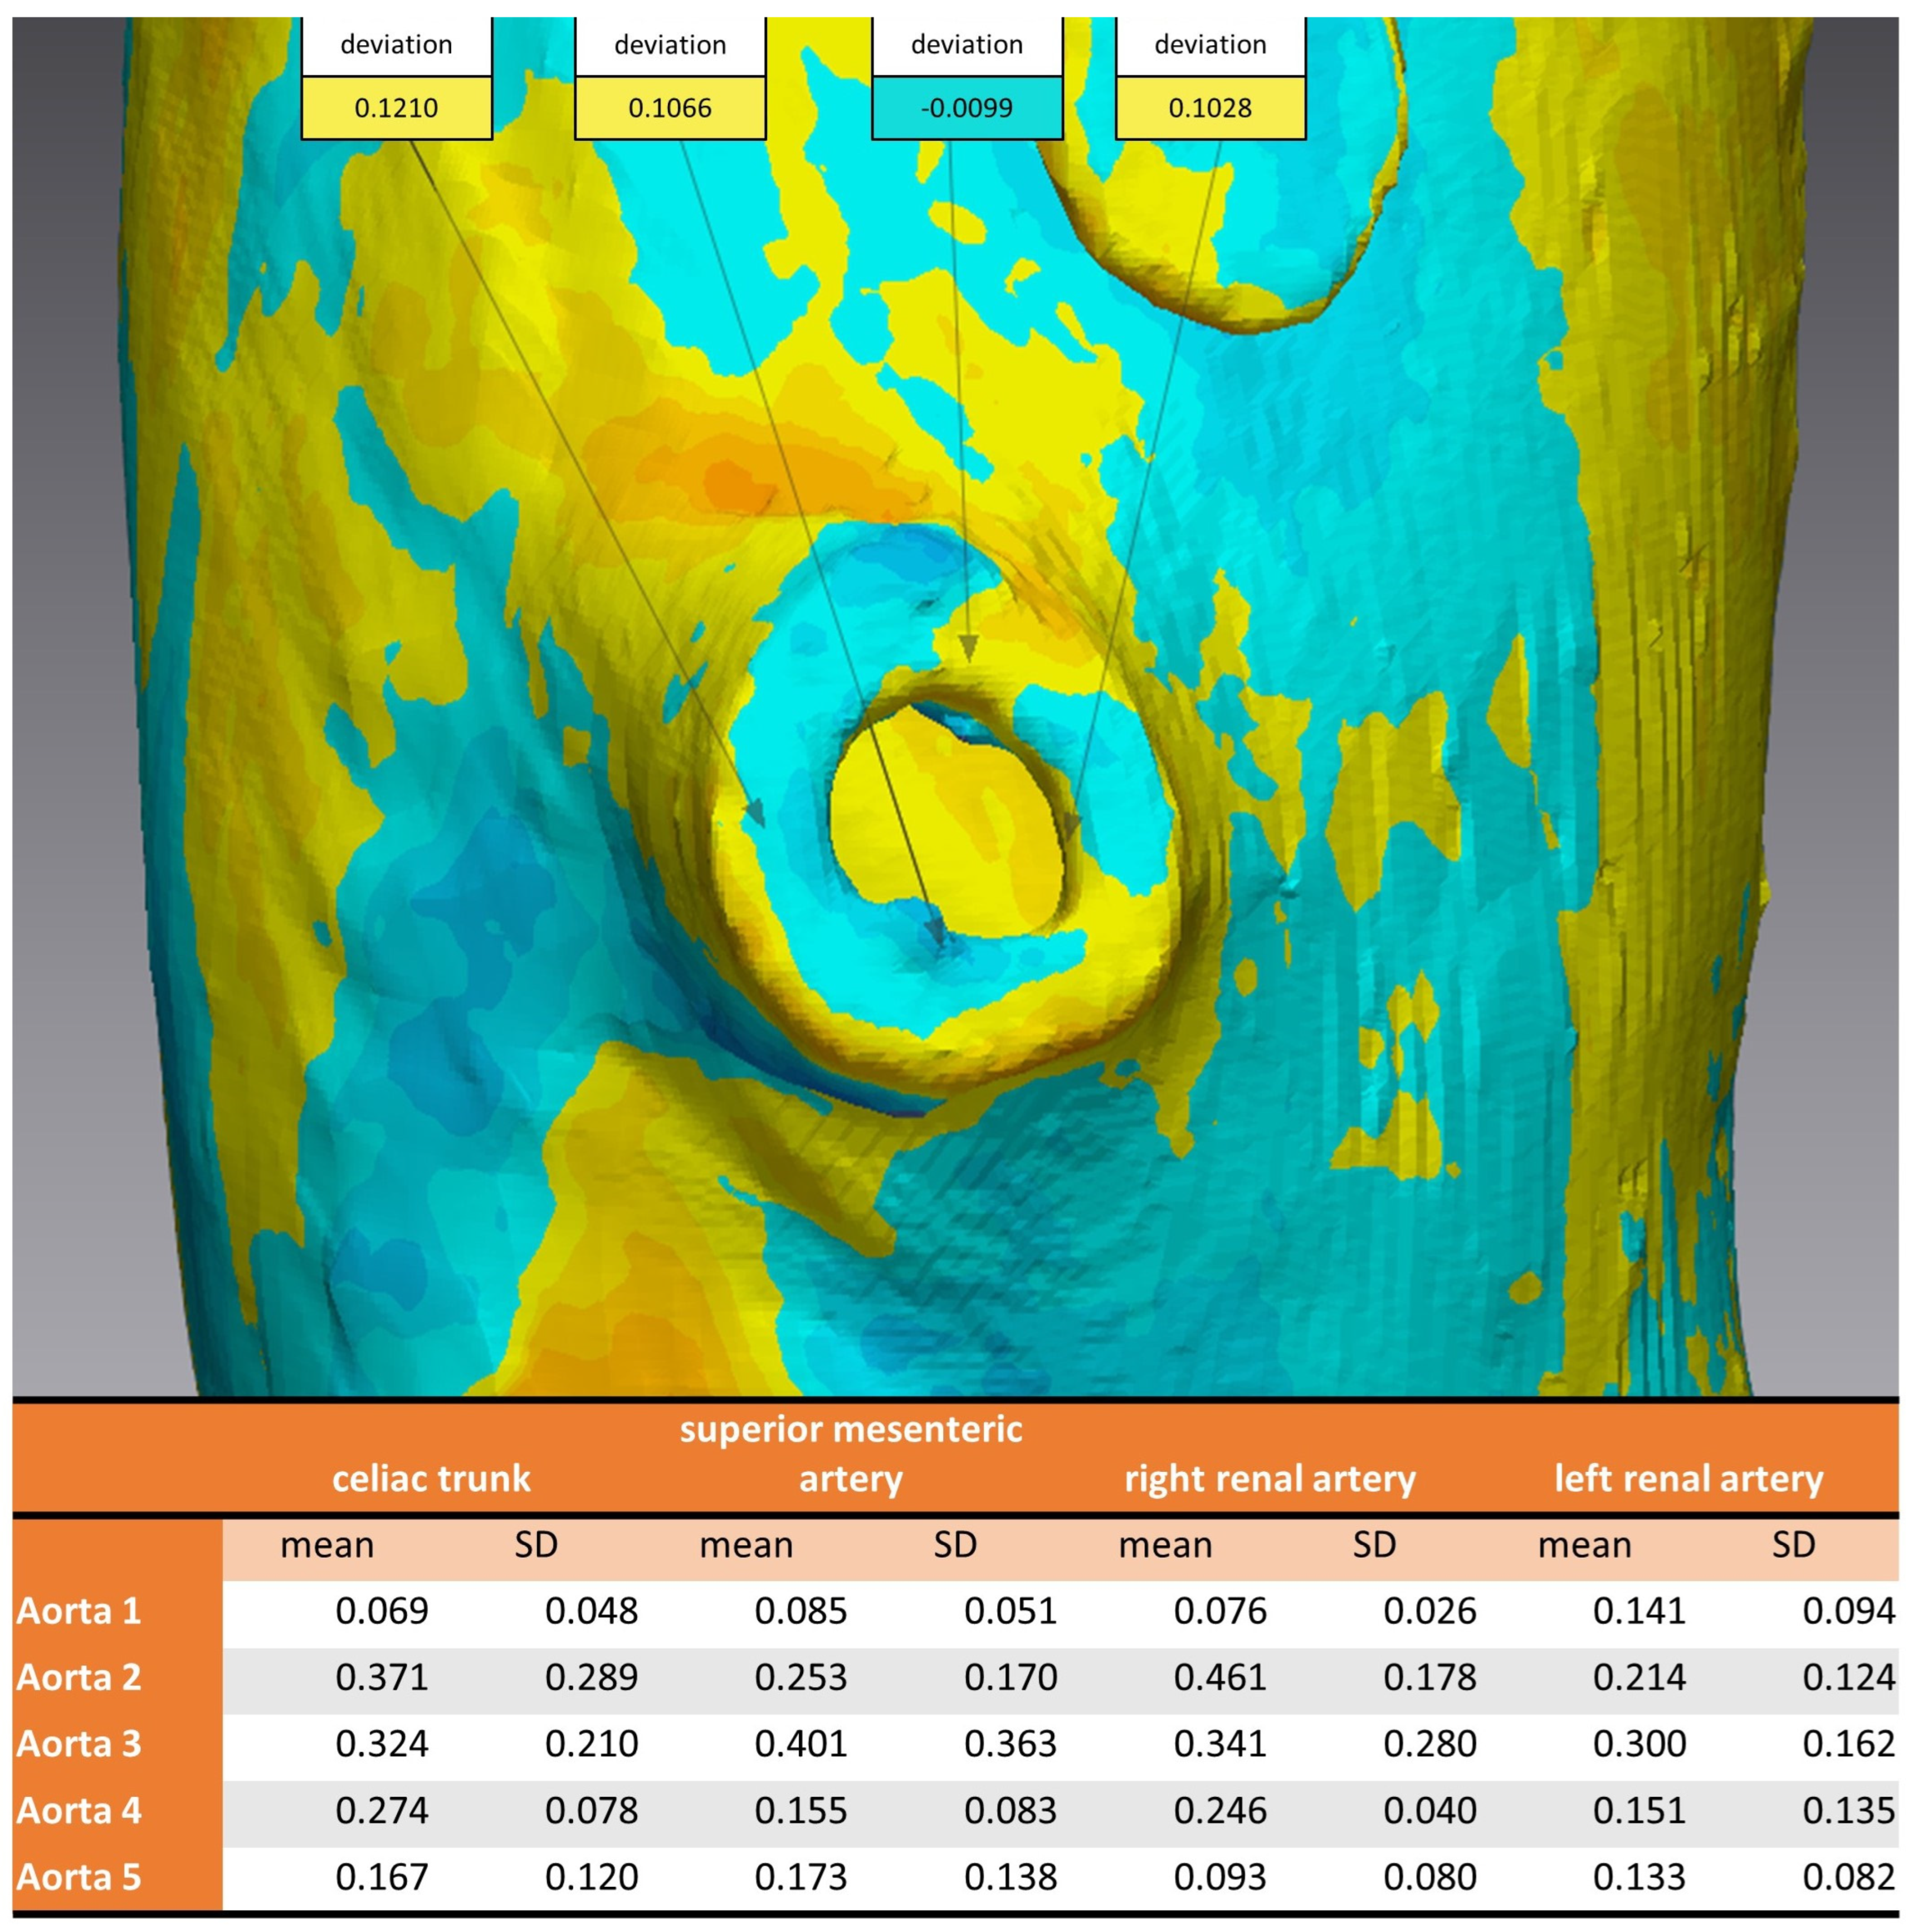Click the Aorta 4 row label

pyautogui.click(x=79, y=1810)
